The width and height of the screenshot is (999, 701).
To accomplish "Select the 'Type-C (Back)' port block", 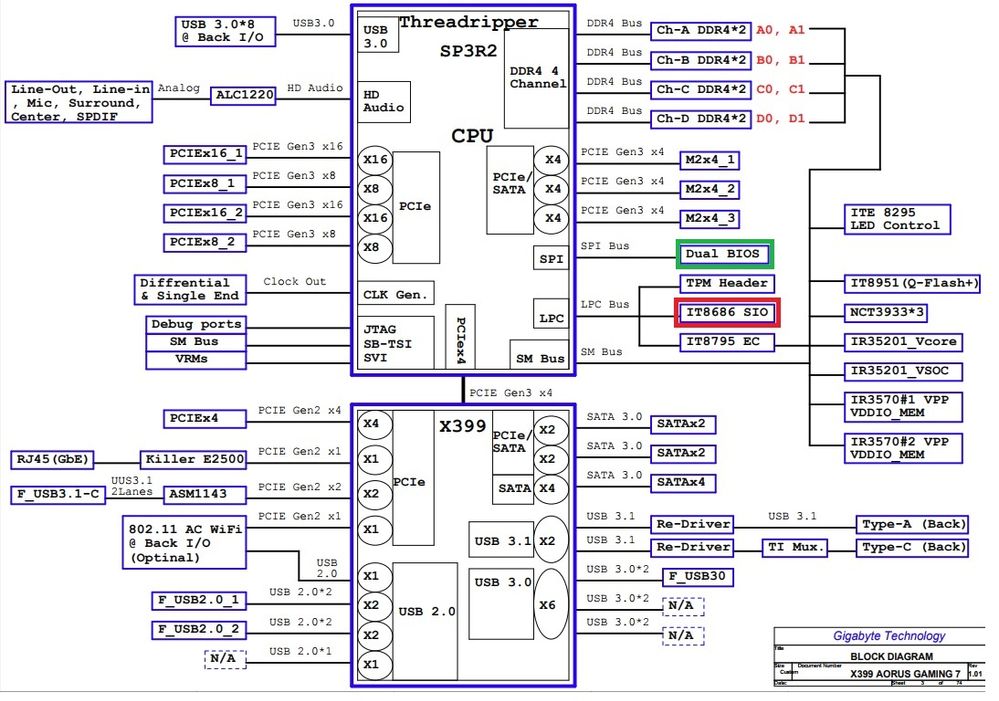I will 912,547.
